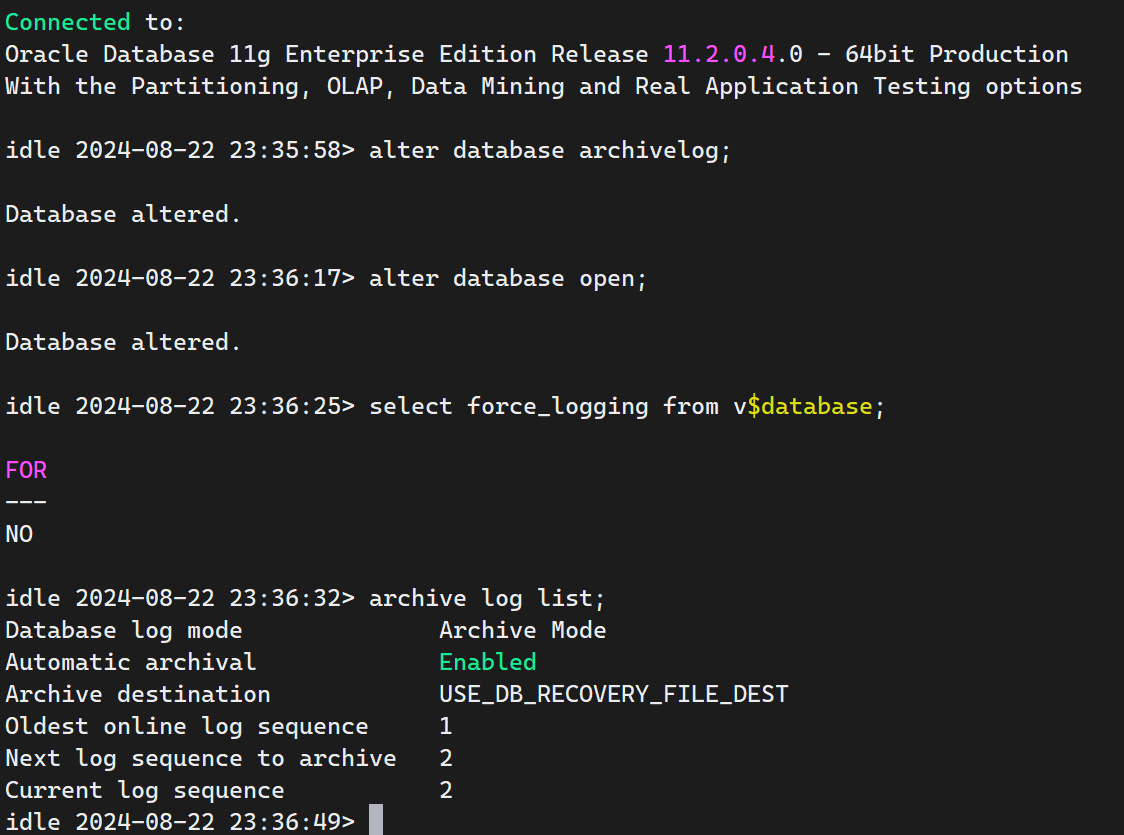1124x835 pixels.
Task: Click the "Archive destination" label
Action: coord(137,694)
